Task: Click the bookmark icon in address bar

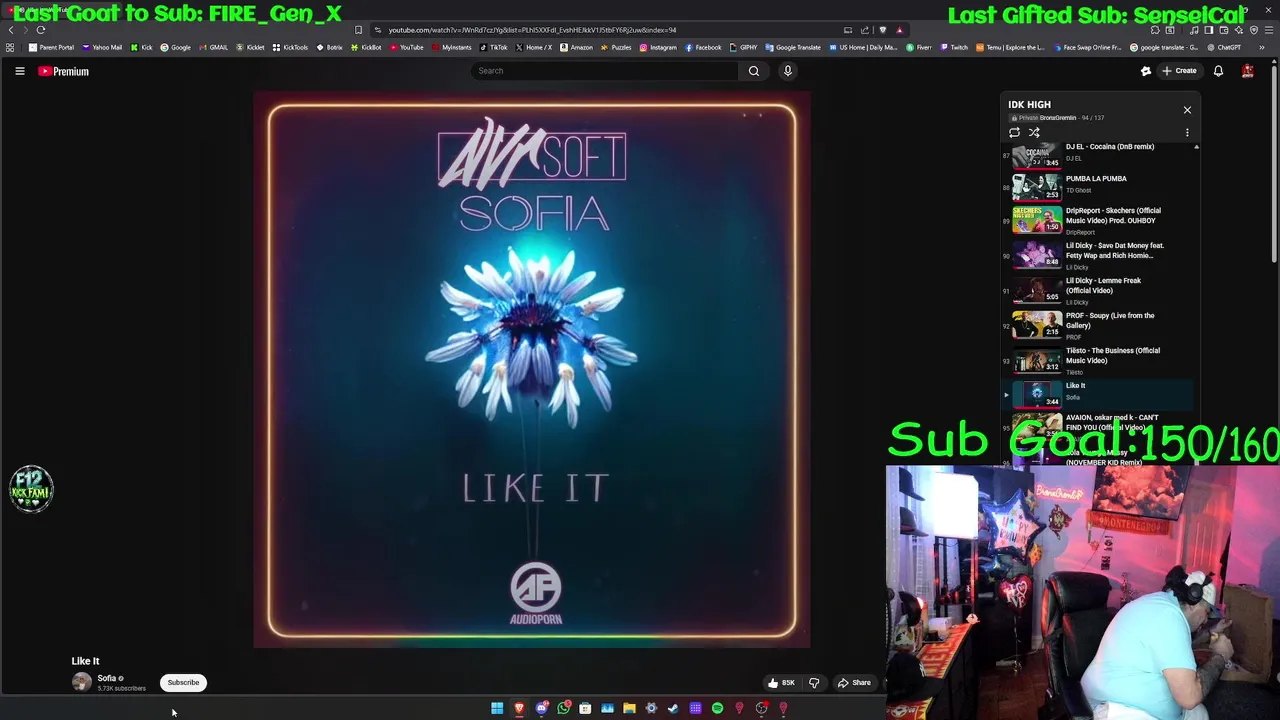Action: [x=359, y=30]
